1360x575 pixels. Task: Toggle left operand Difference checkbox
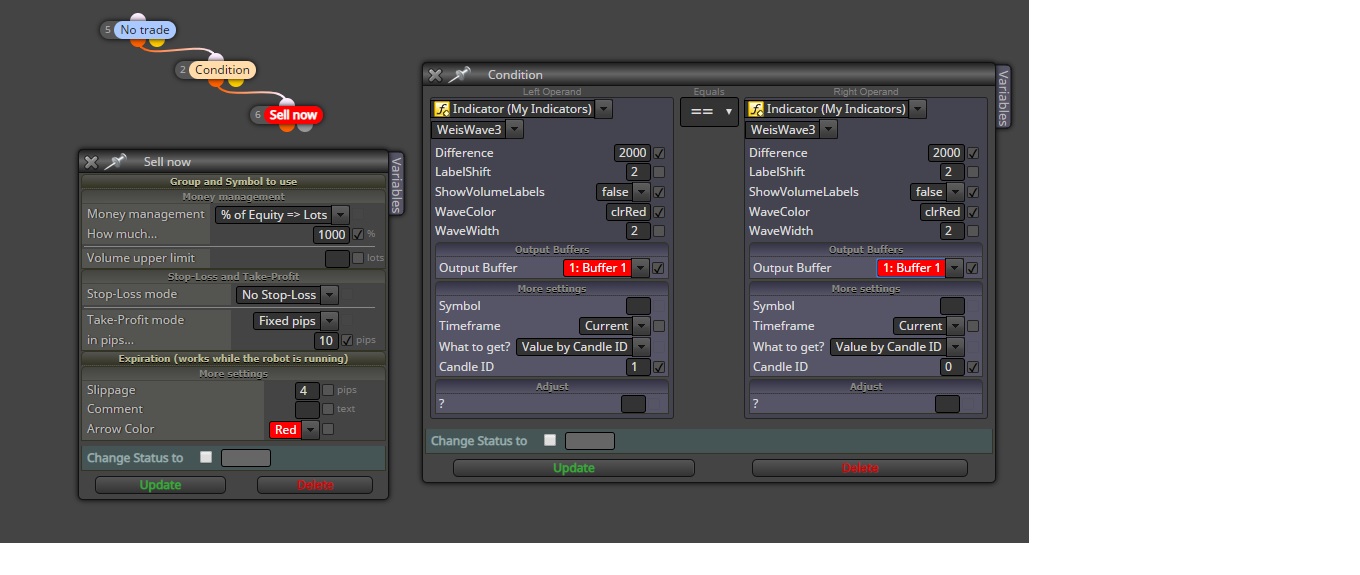coord(659,154)
